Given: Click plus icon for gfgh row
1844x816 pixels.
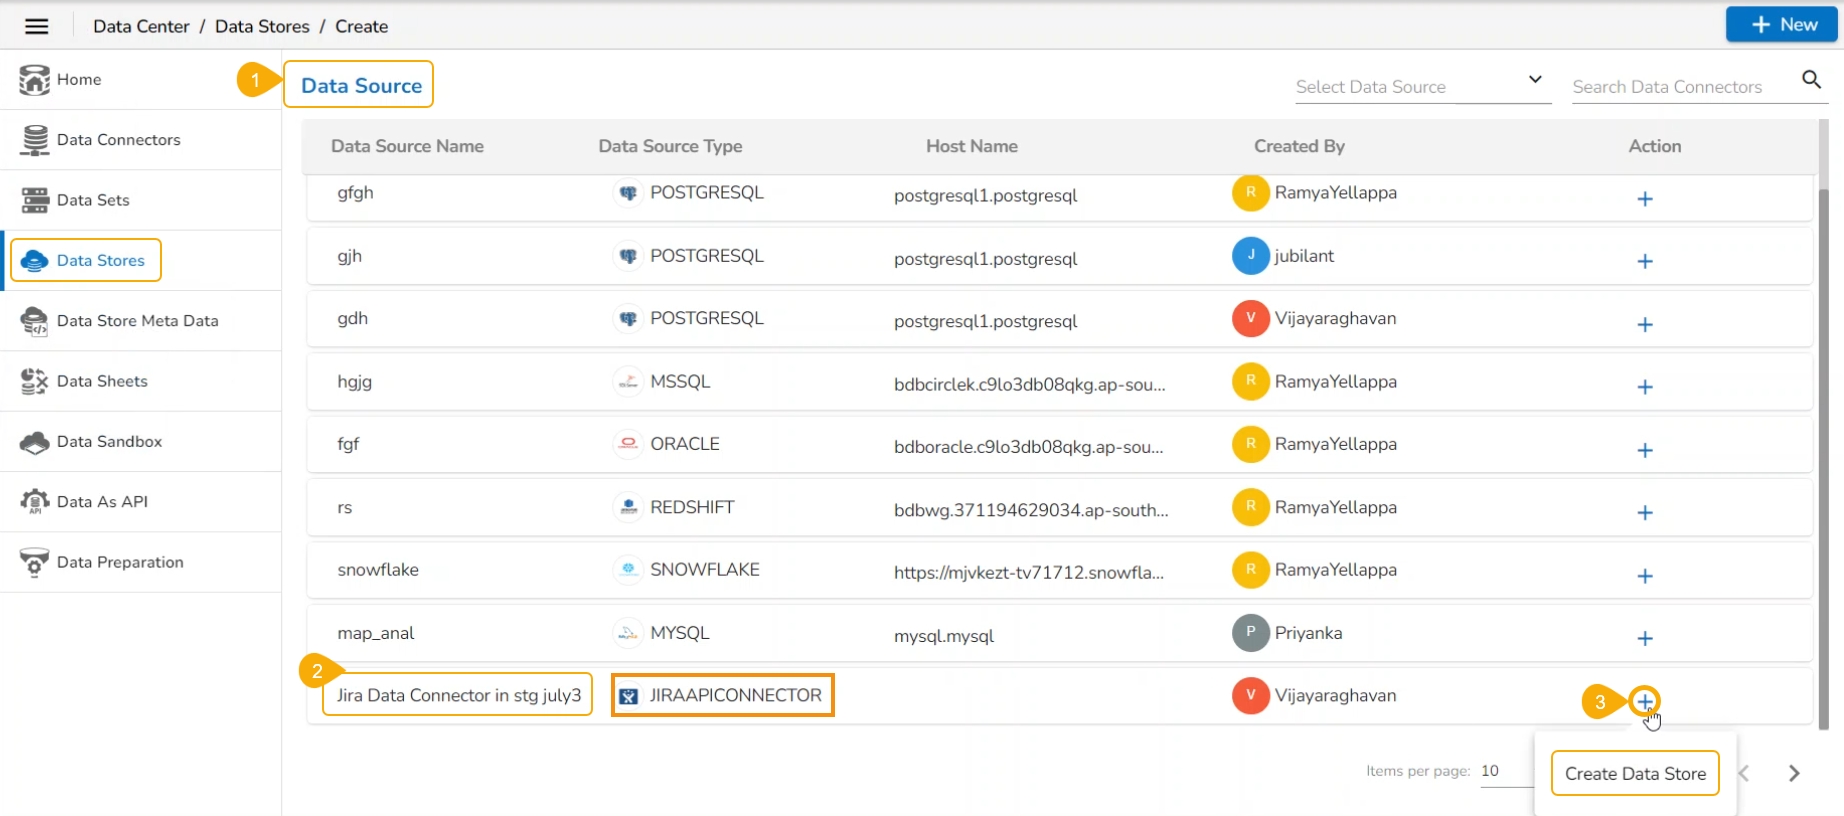Looking at the screenshot, I should [1644, 199].
